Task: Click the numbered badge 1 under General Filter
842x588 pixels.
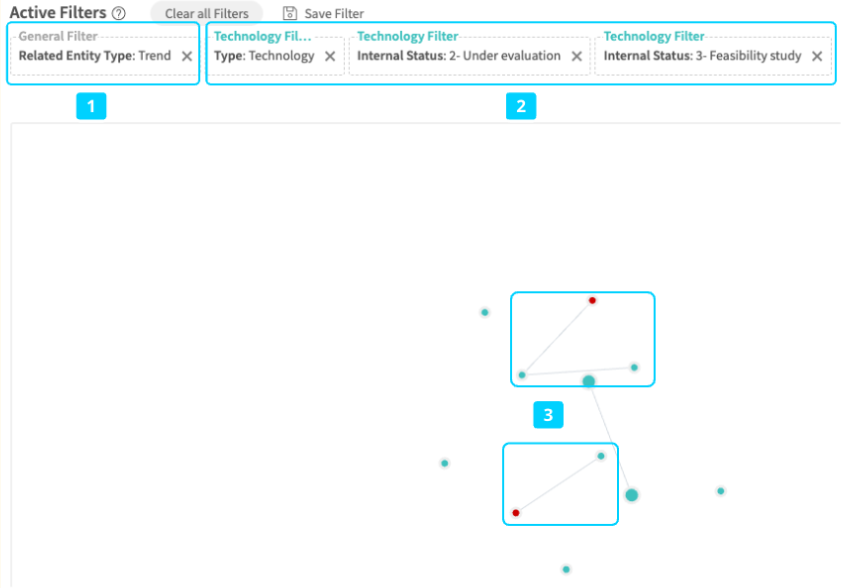Action: [x=91, y=106]
